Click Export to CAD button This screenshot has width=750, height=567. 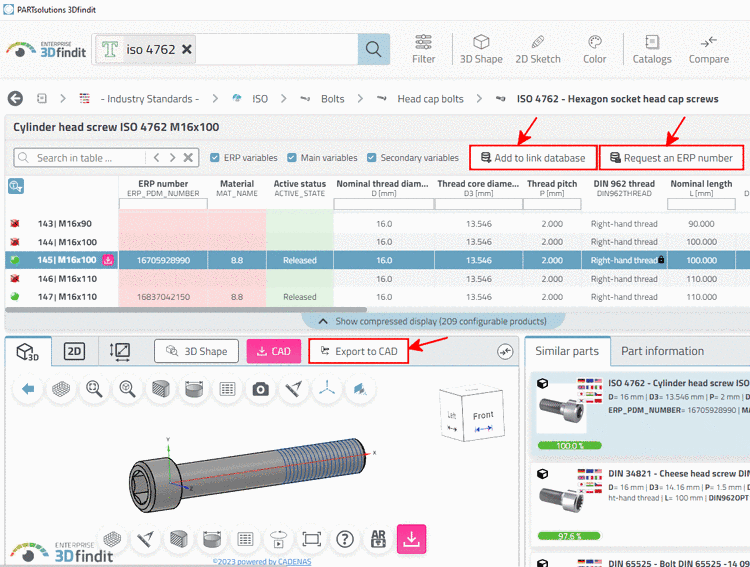358,351
